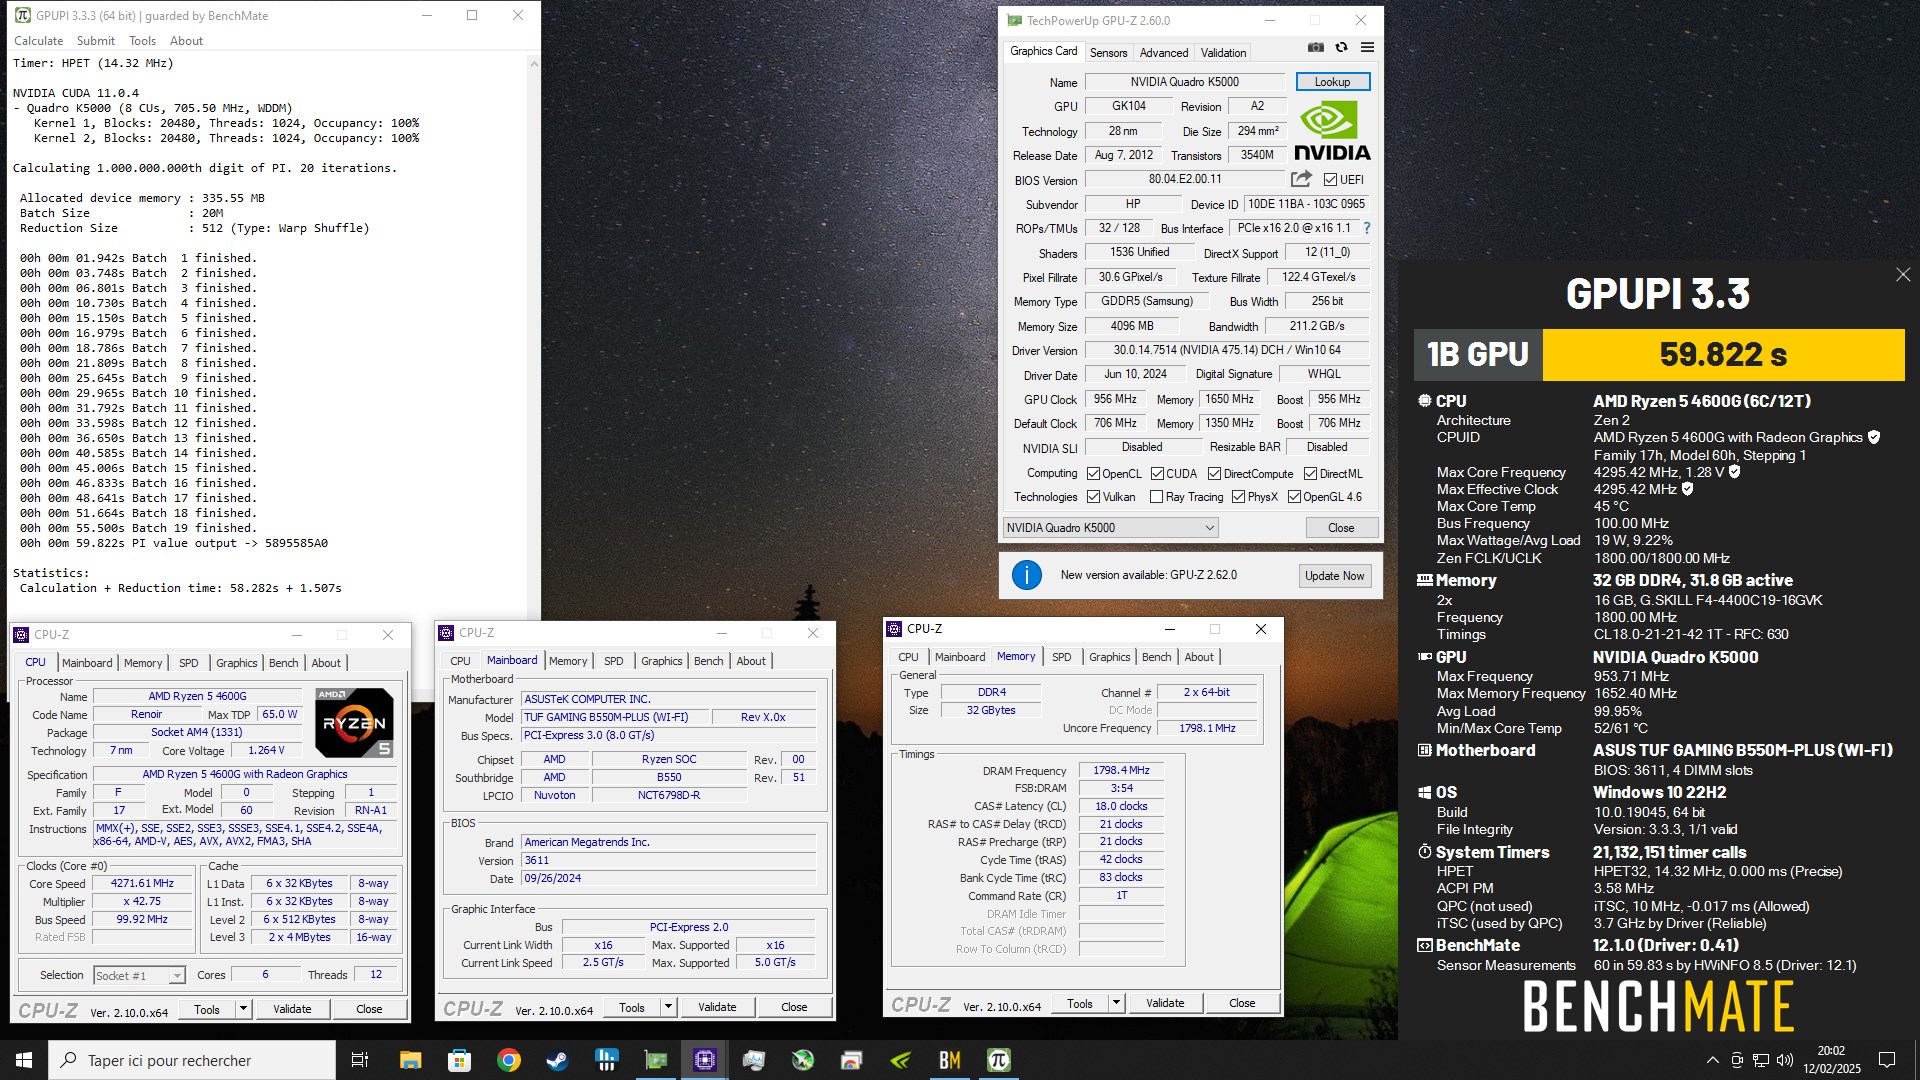Click the Ryzen 5 logo in CPU-Z
Screen dimensions: 1920x1080
[x=354, y=722]
